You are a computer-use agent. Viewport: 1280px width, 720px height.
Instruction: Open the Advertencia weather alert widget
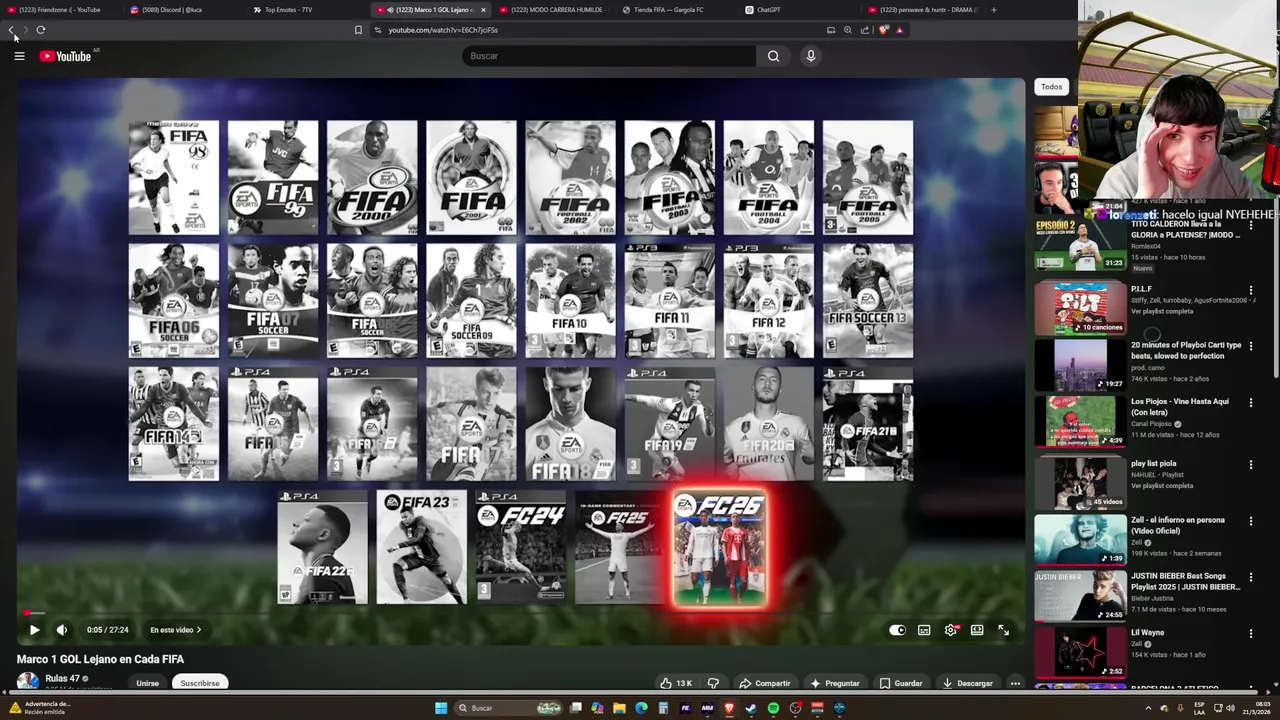(40, 708)
